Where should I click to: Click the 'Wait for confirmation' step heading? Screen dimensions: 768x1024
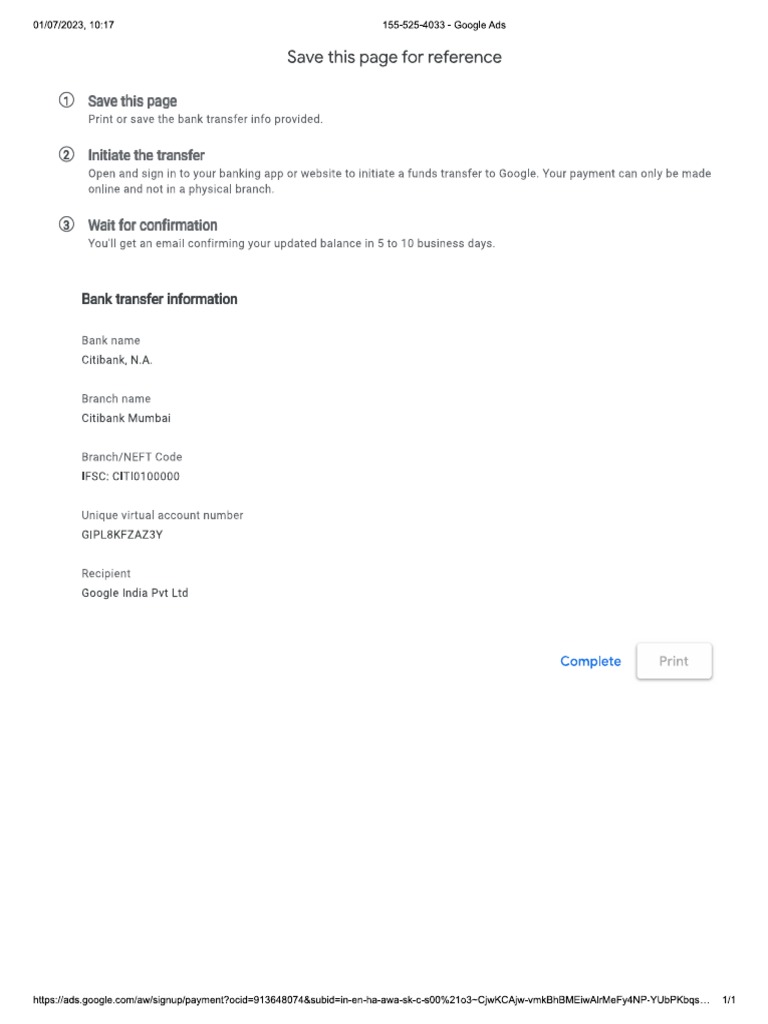pos(153,225)
